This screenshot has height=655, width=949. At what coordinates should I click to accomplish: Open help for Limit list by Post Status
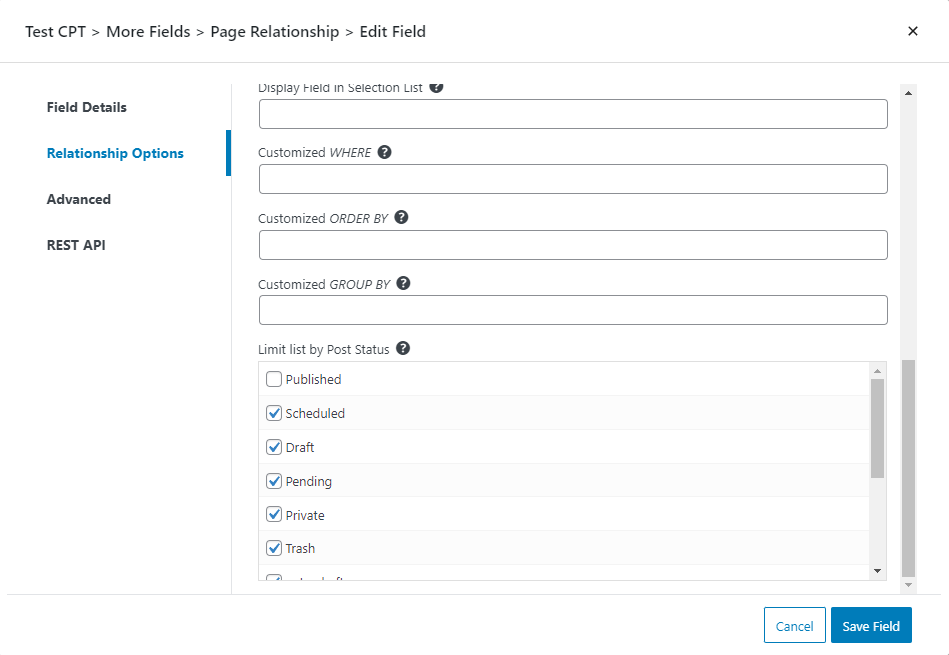[x=403, y=348]
